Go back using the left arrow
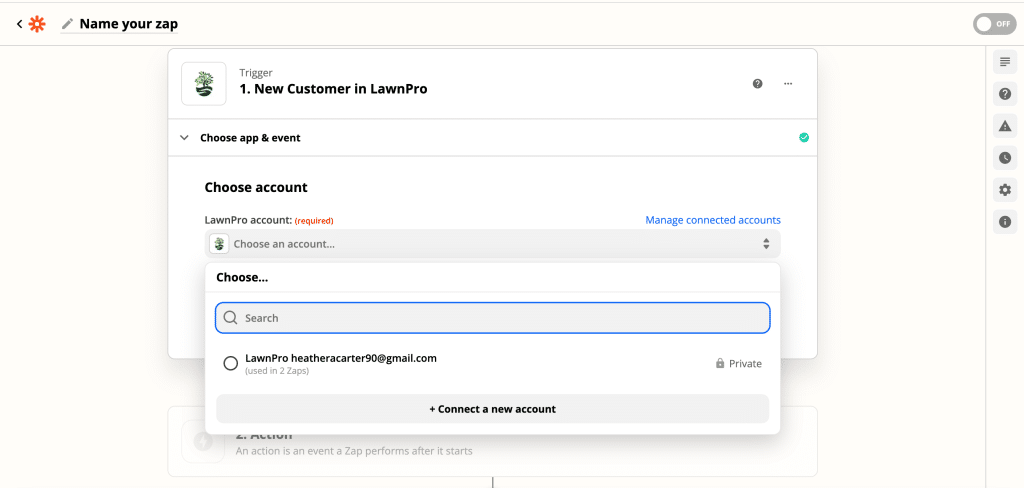Screen dimensions: 1024x488 (x=20, y=24)
